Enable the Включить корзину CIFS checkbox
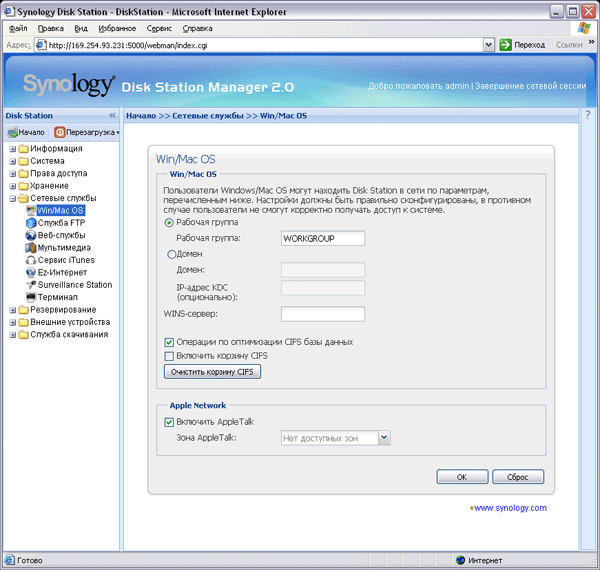 pos(169,356)
